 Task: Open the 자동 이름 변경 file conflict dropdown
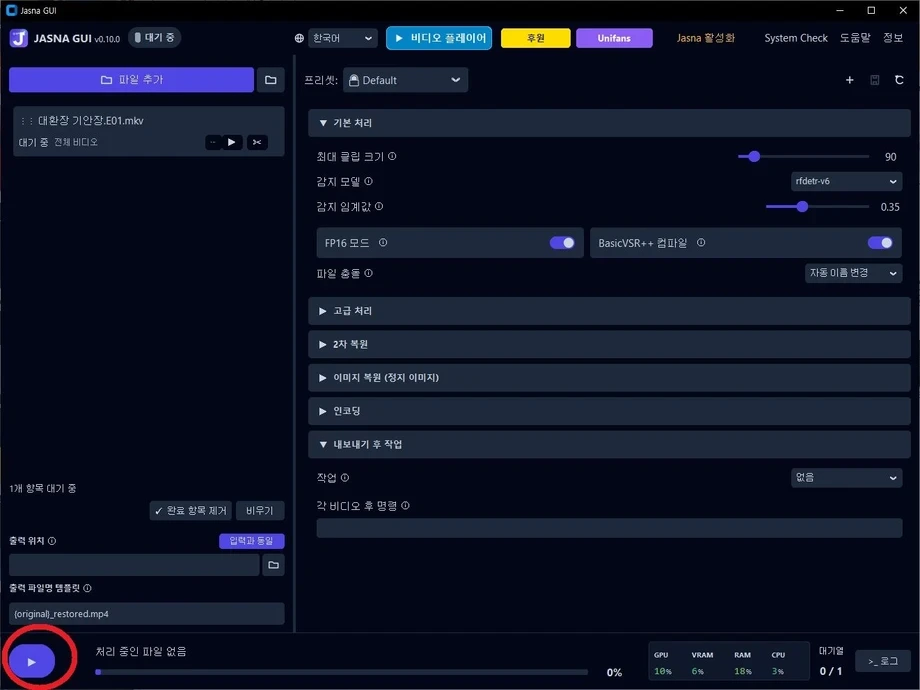[x=853, y=273]
